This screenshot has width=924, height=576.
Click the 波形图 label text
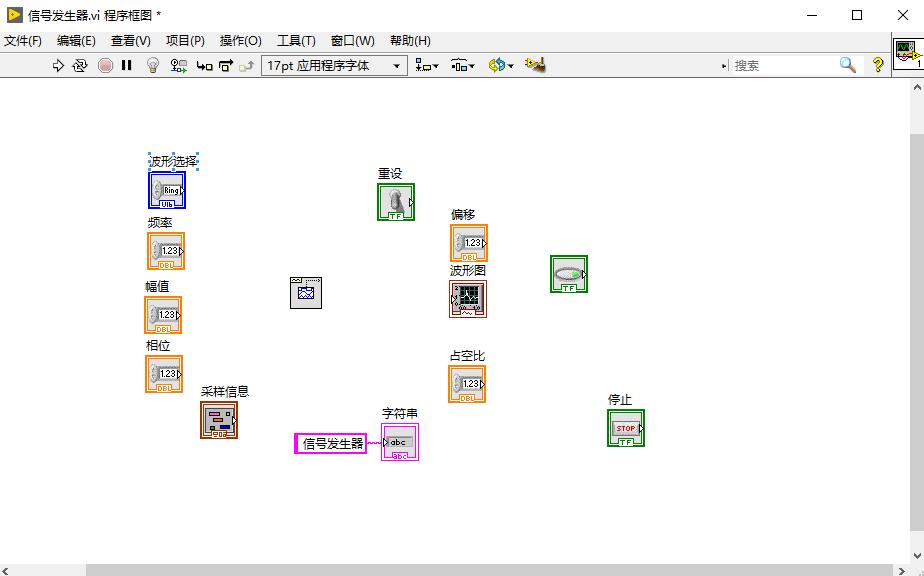(468, 270)
